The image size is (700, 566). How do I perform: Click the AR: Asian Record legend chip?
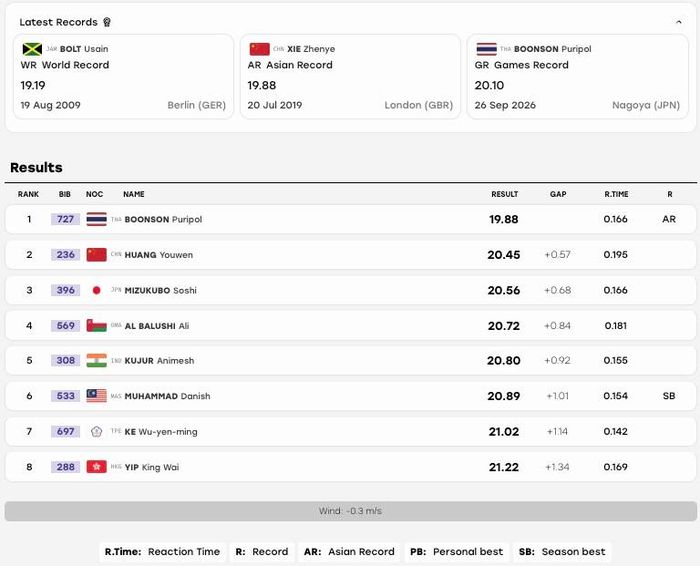(349, 552)
